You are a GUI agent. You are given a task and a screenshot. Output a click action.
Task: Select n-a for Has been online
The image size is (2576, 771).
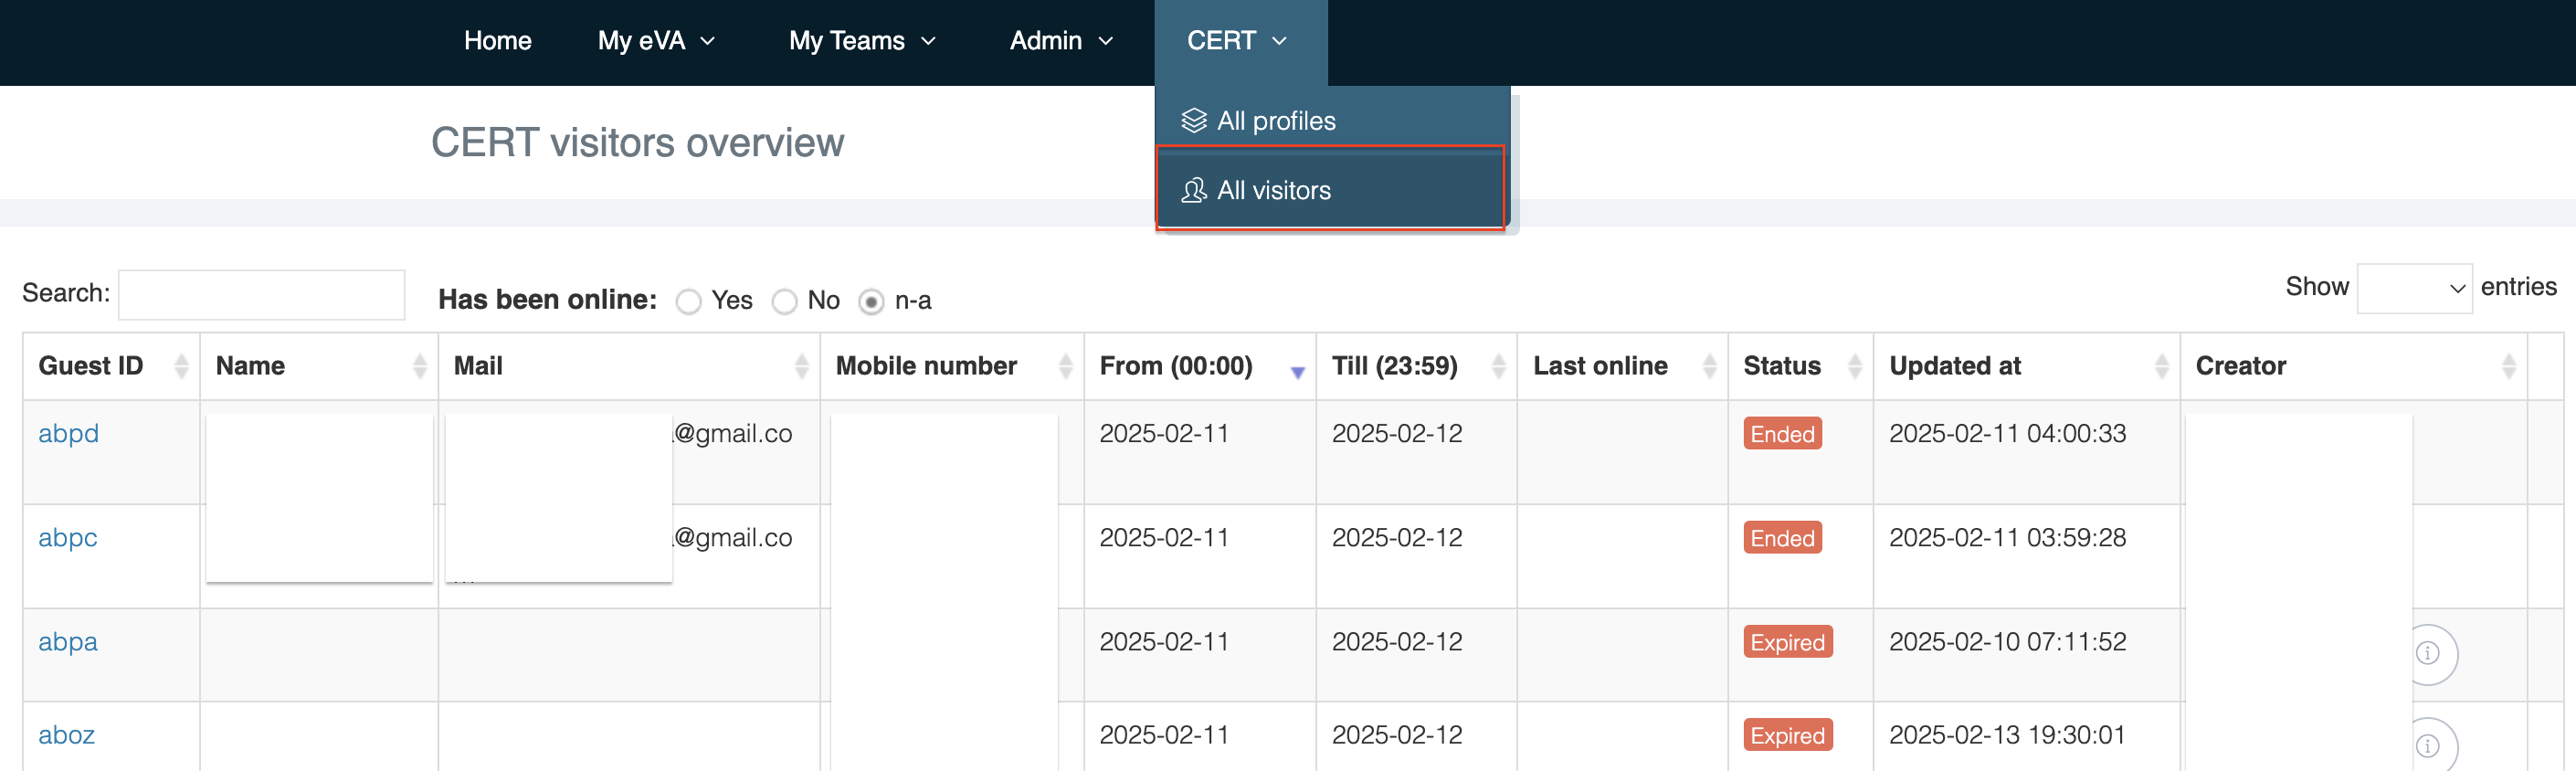[871, 301]
